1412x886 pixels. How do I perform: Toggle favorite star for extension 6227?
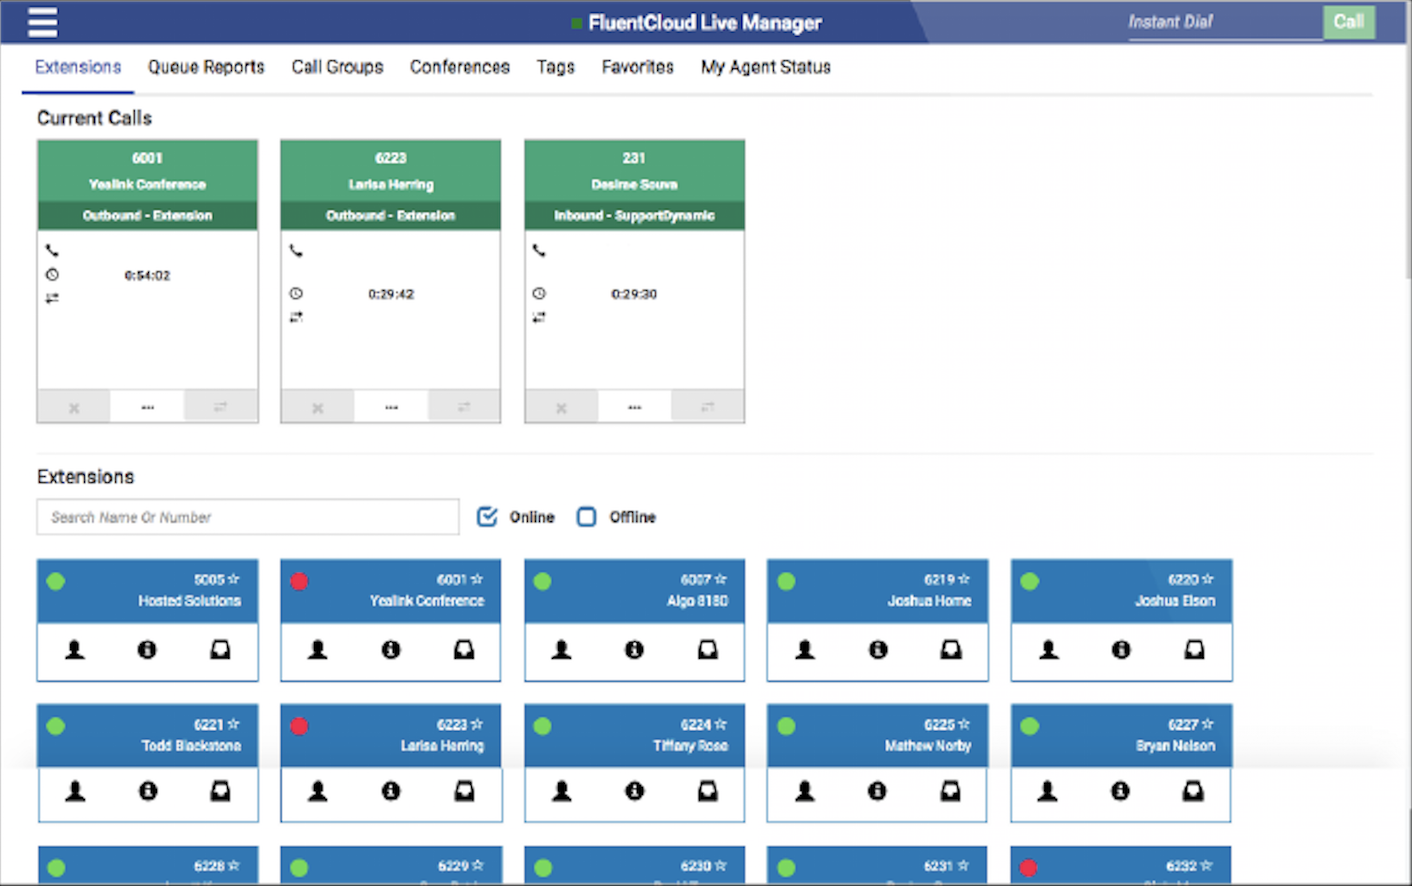point(1208,724)
